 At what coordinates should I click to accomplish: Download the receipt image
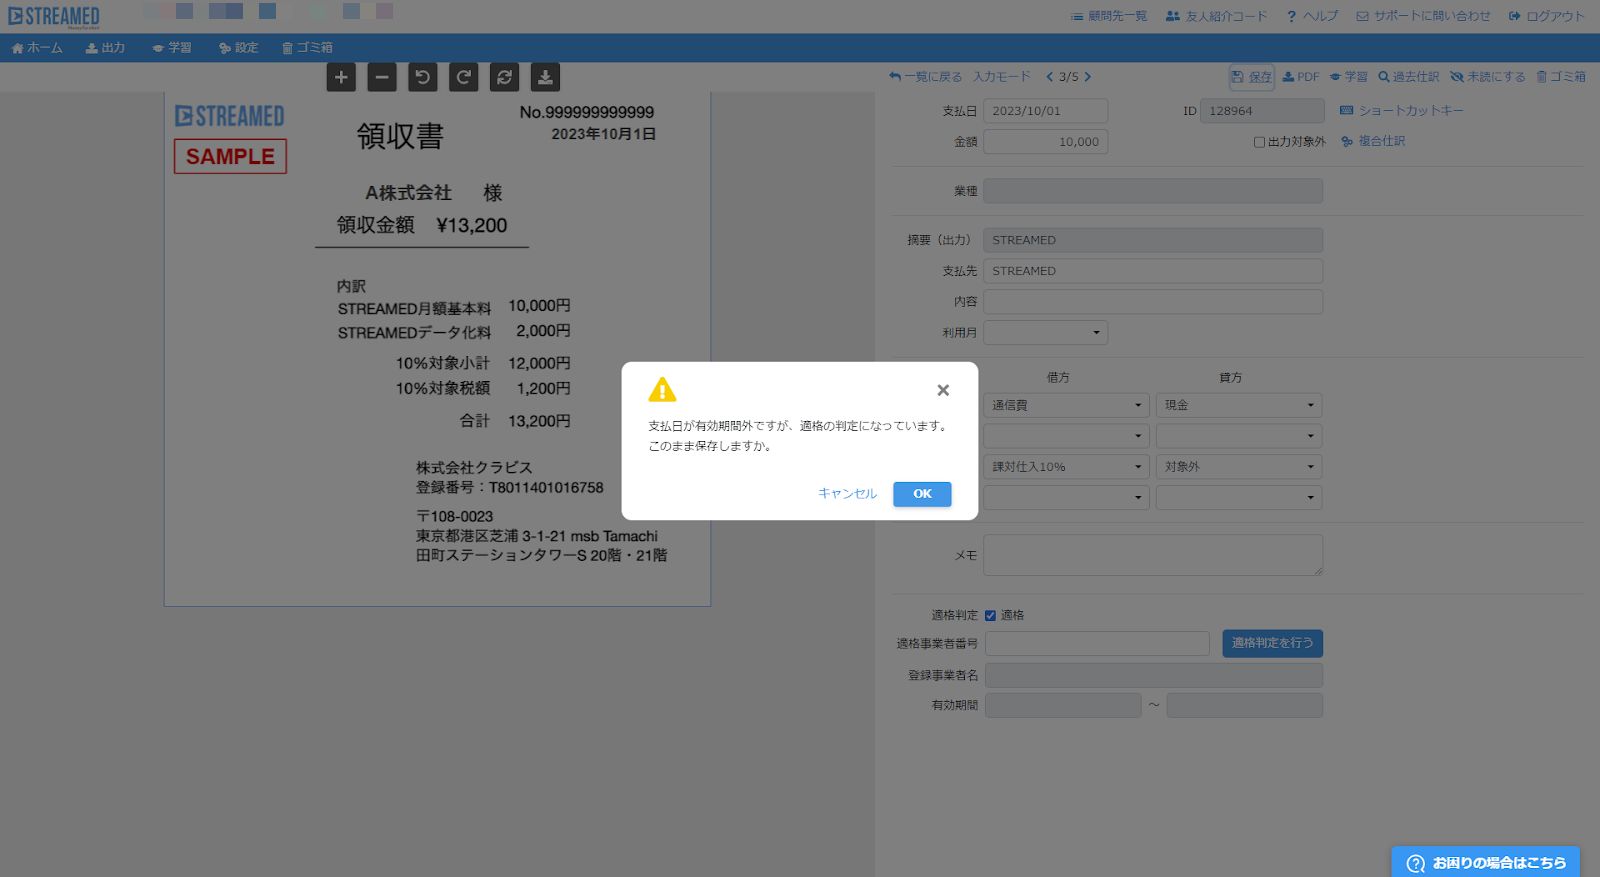coord(545,77)
